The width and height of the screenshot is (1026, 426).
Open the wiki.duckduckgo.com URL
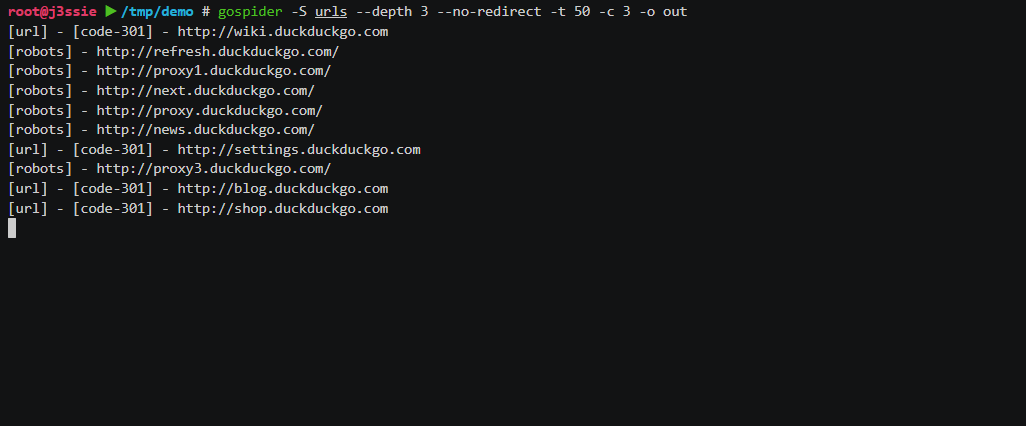coord(282,32)
